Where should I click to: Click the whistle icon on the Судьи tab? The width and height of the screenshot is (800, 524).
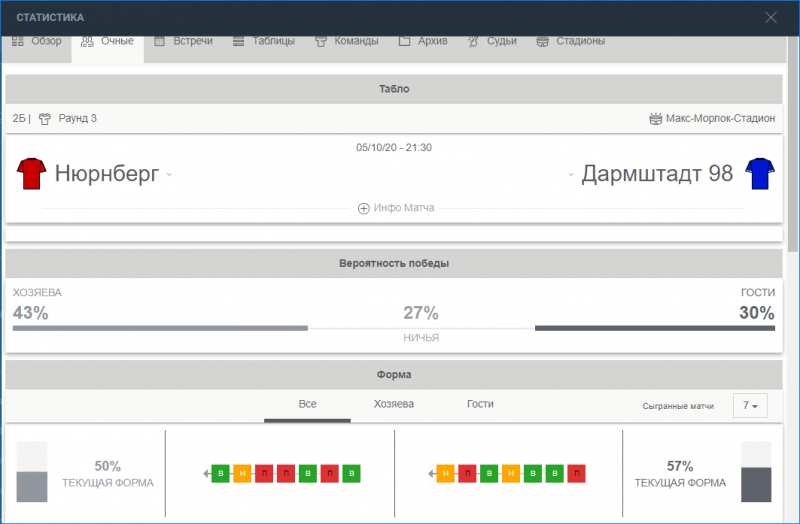click(x=473, y=41)
